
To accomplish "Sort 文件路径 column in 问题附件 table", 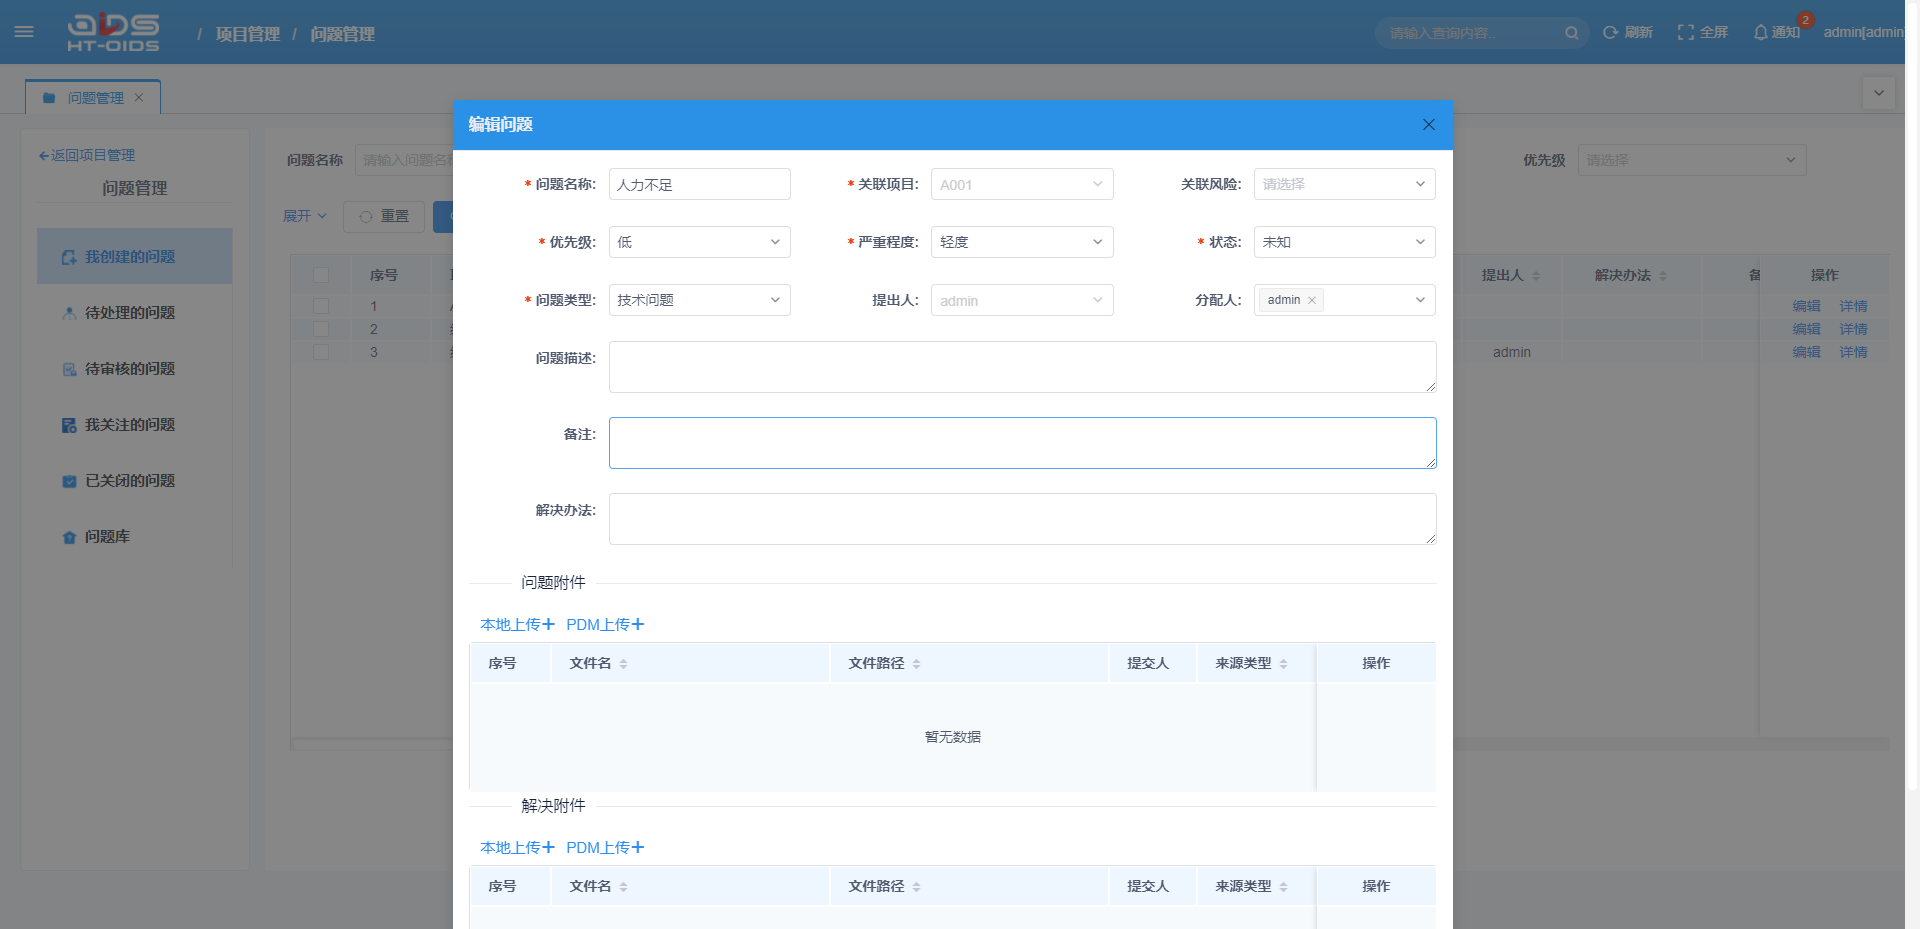I will (x=916, y=664).
